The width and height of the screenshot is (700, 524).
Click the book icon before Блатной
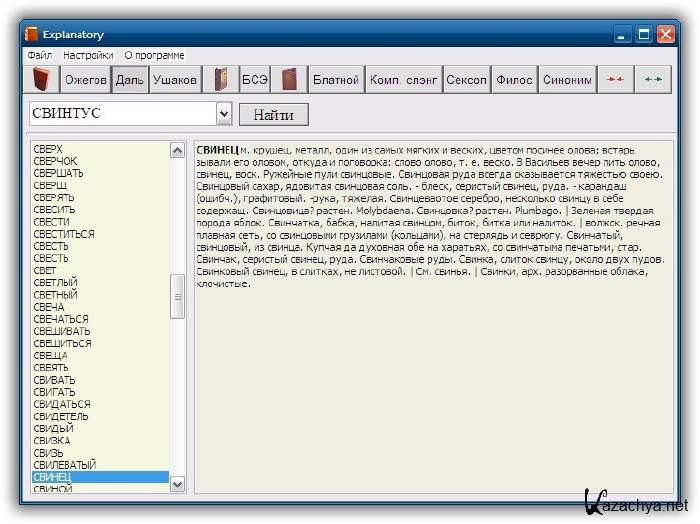pos(289,80)
